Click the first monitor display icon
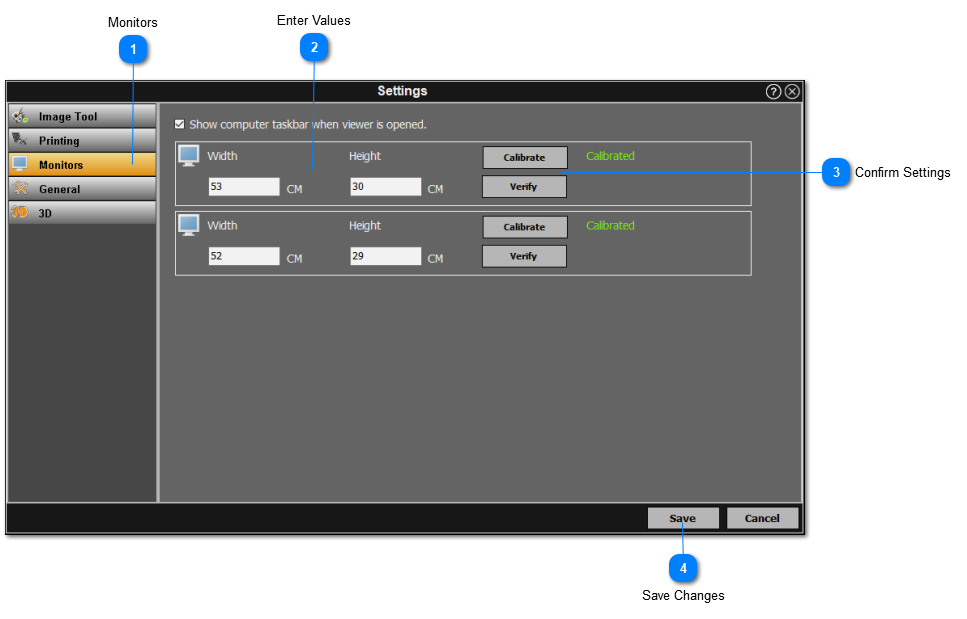The height and width of the screenshot is (619, 967). point(189,154)
